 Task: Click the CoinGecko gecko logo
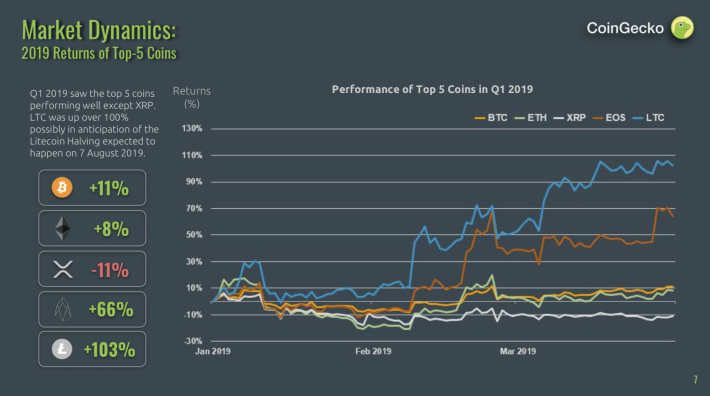(682, 28)
